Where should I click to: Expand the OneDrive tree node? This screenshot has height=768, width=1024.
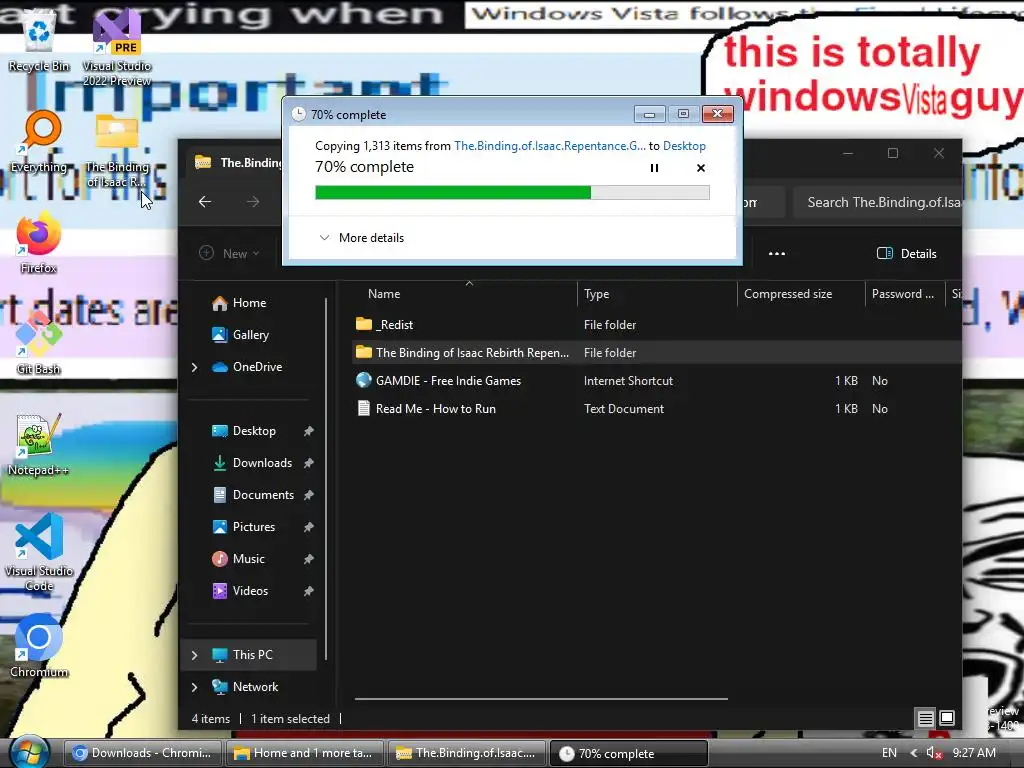point(195,367)
